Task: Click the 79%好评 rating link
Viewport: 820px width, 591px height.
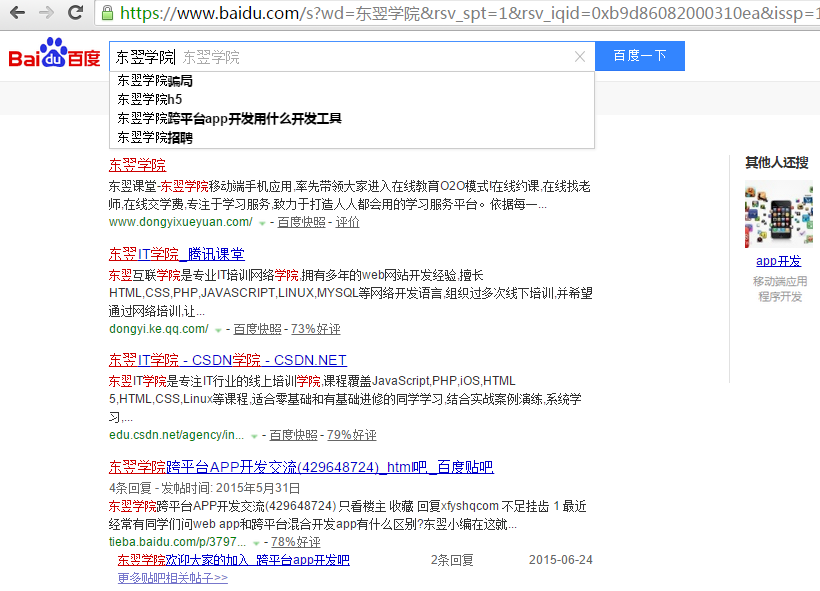Action: (x=351, y=435)
